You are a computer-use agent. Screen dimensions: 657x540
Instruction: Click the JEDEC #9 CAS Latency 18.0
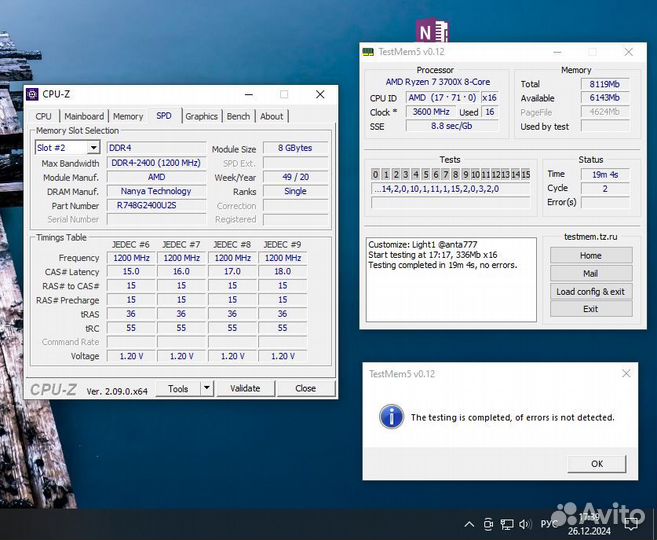[x=282, y=271]
